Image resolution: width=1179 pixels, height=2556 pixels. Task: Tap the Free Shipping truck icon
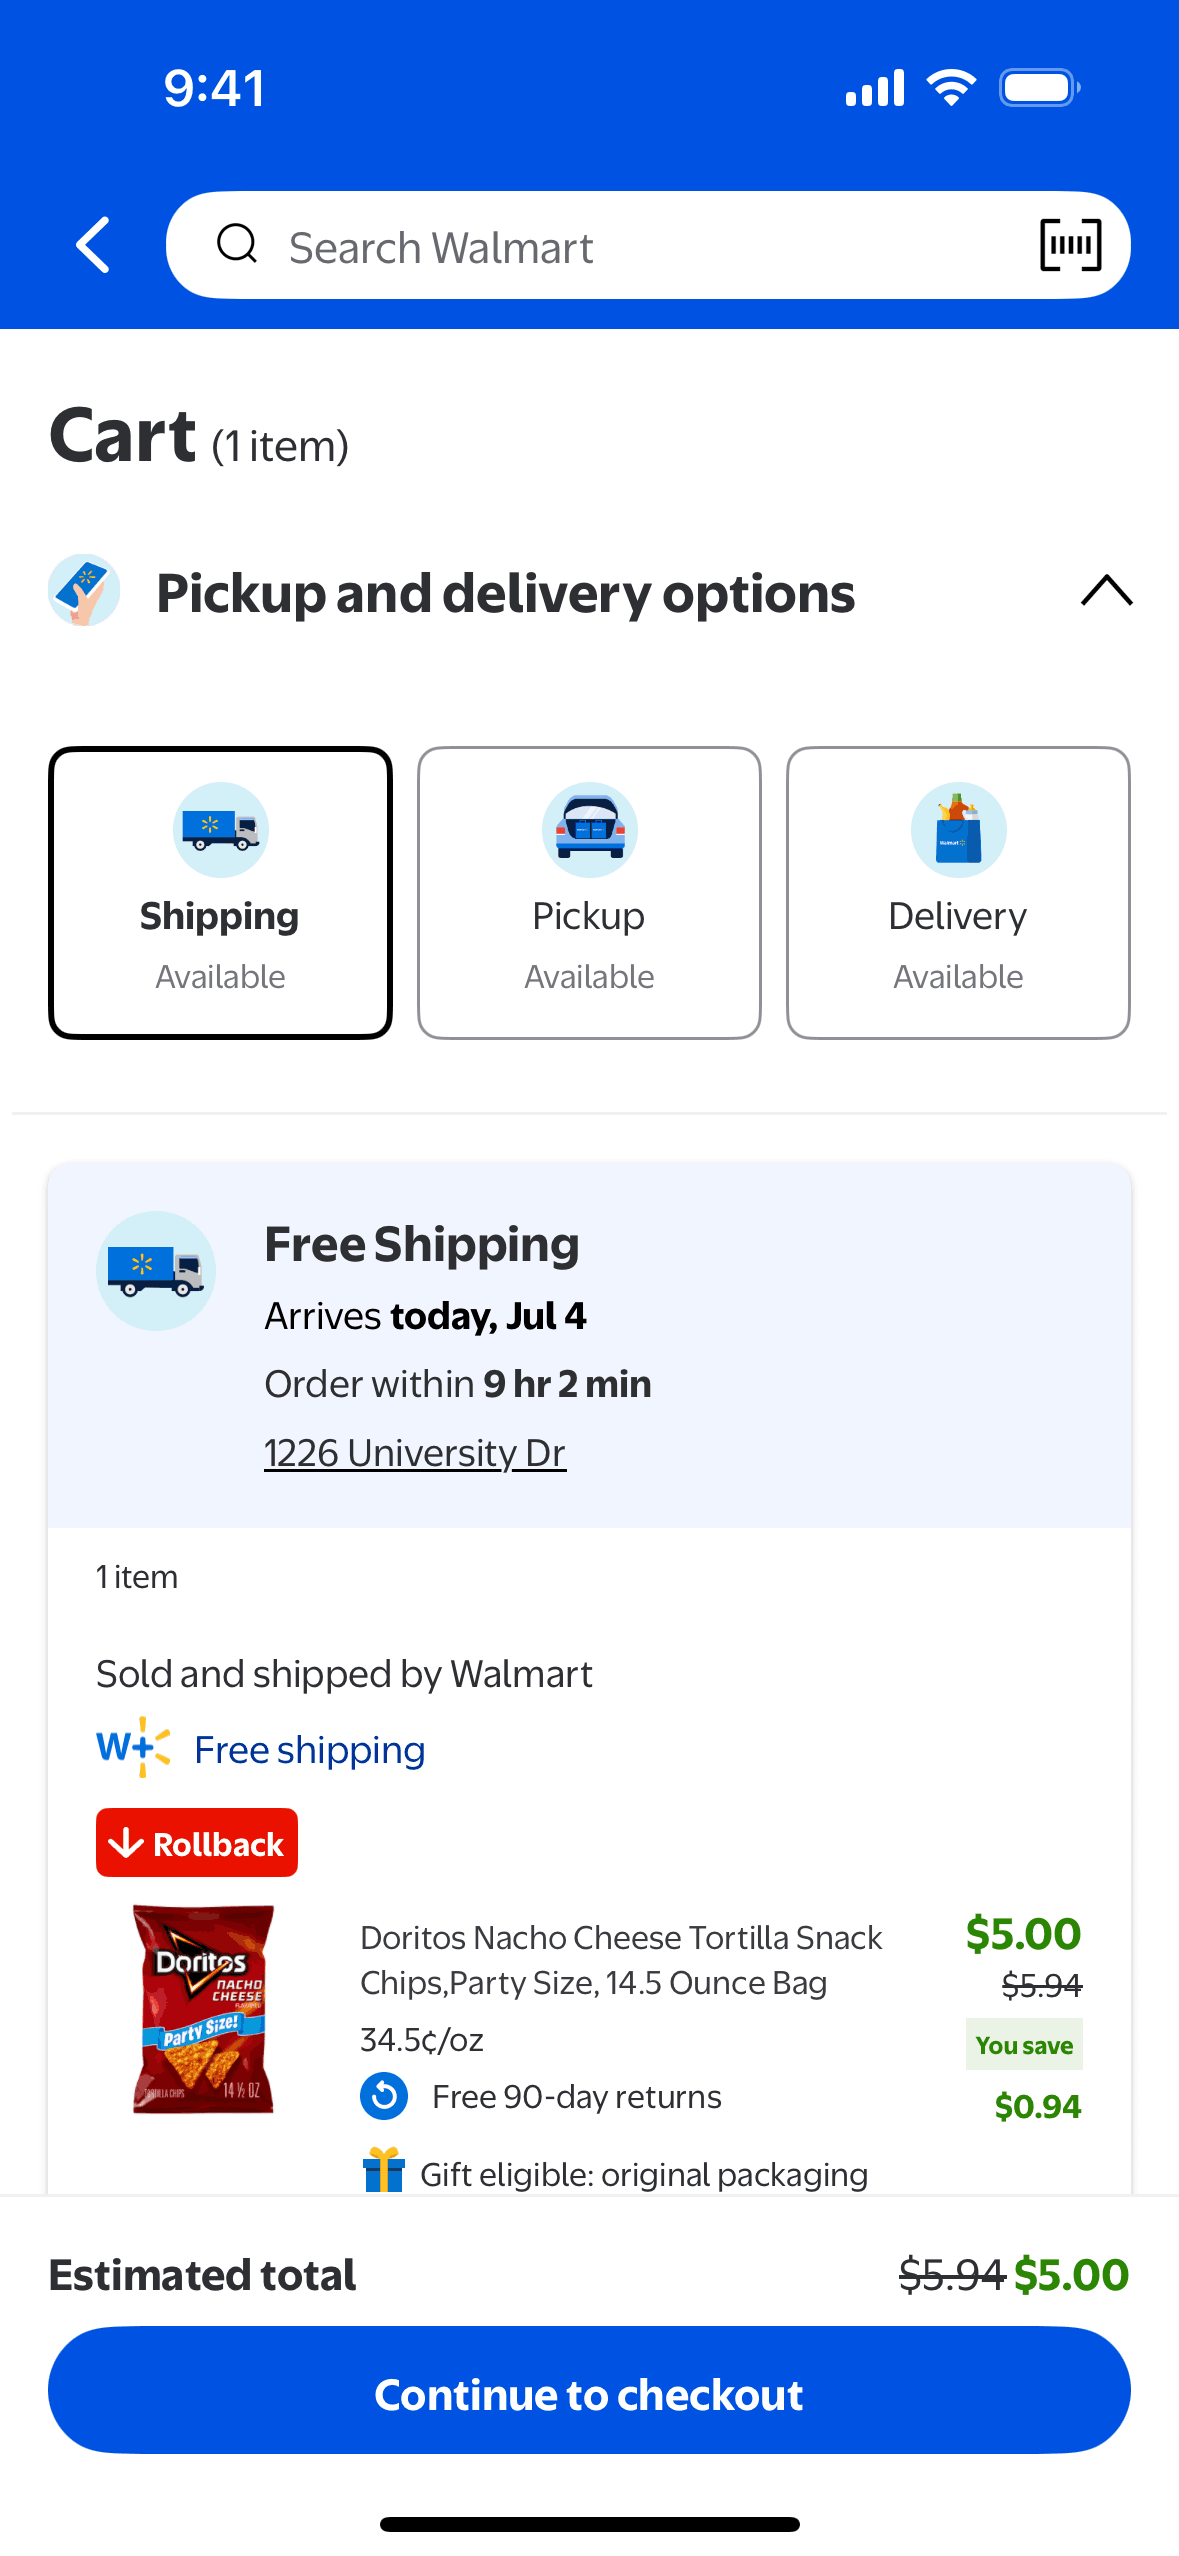[x=156, y=1270]
